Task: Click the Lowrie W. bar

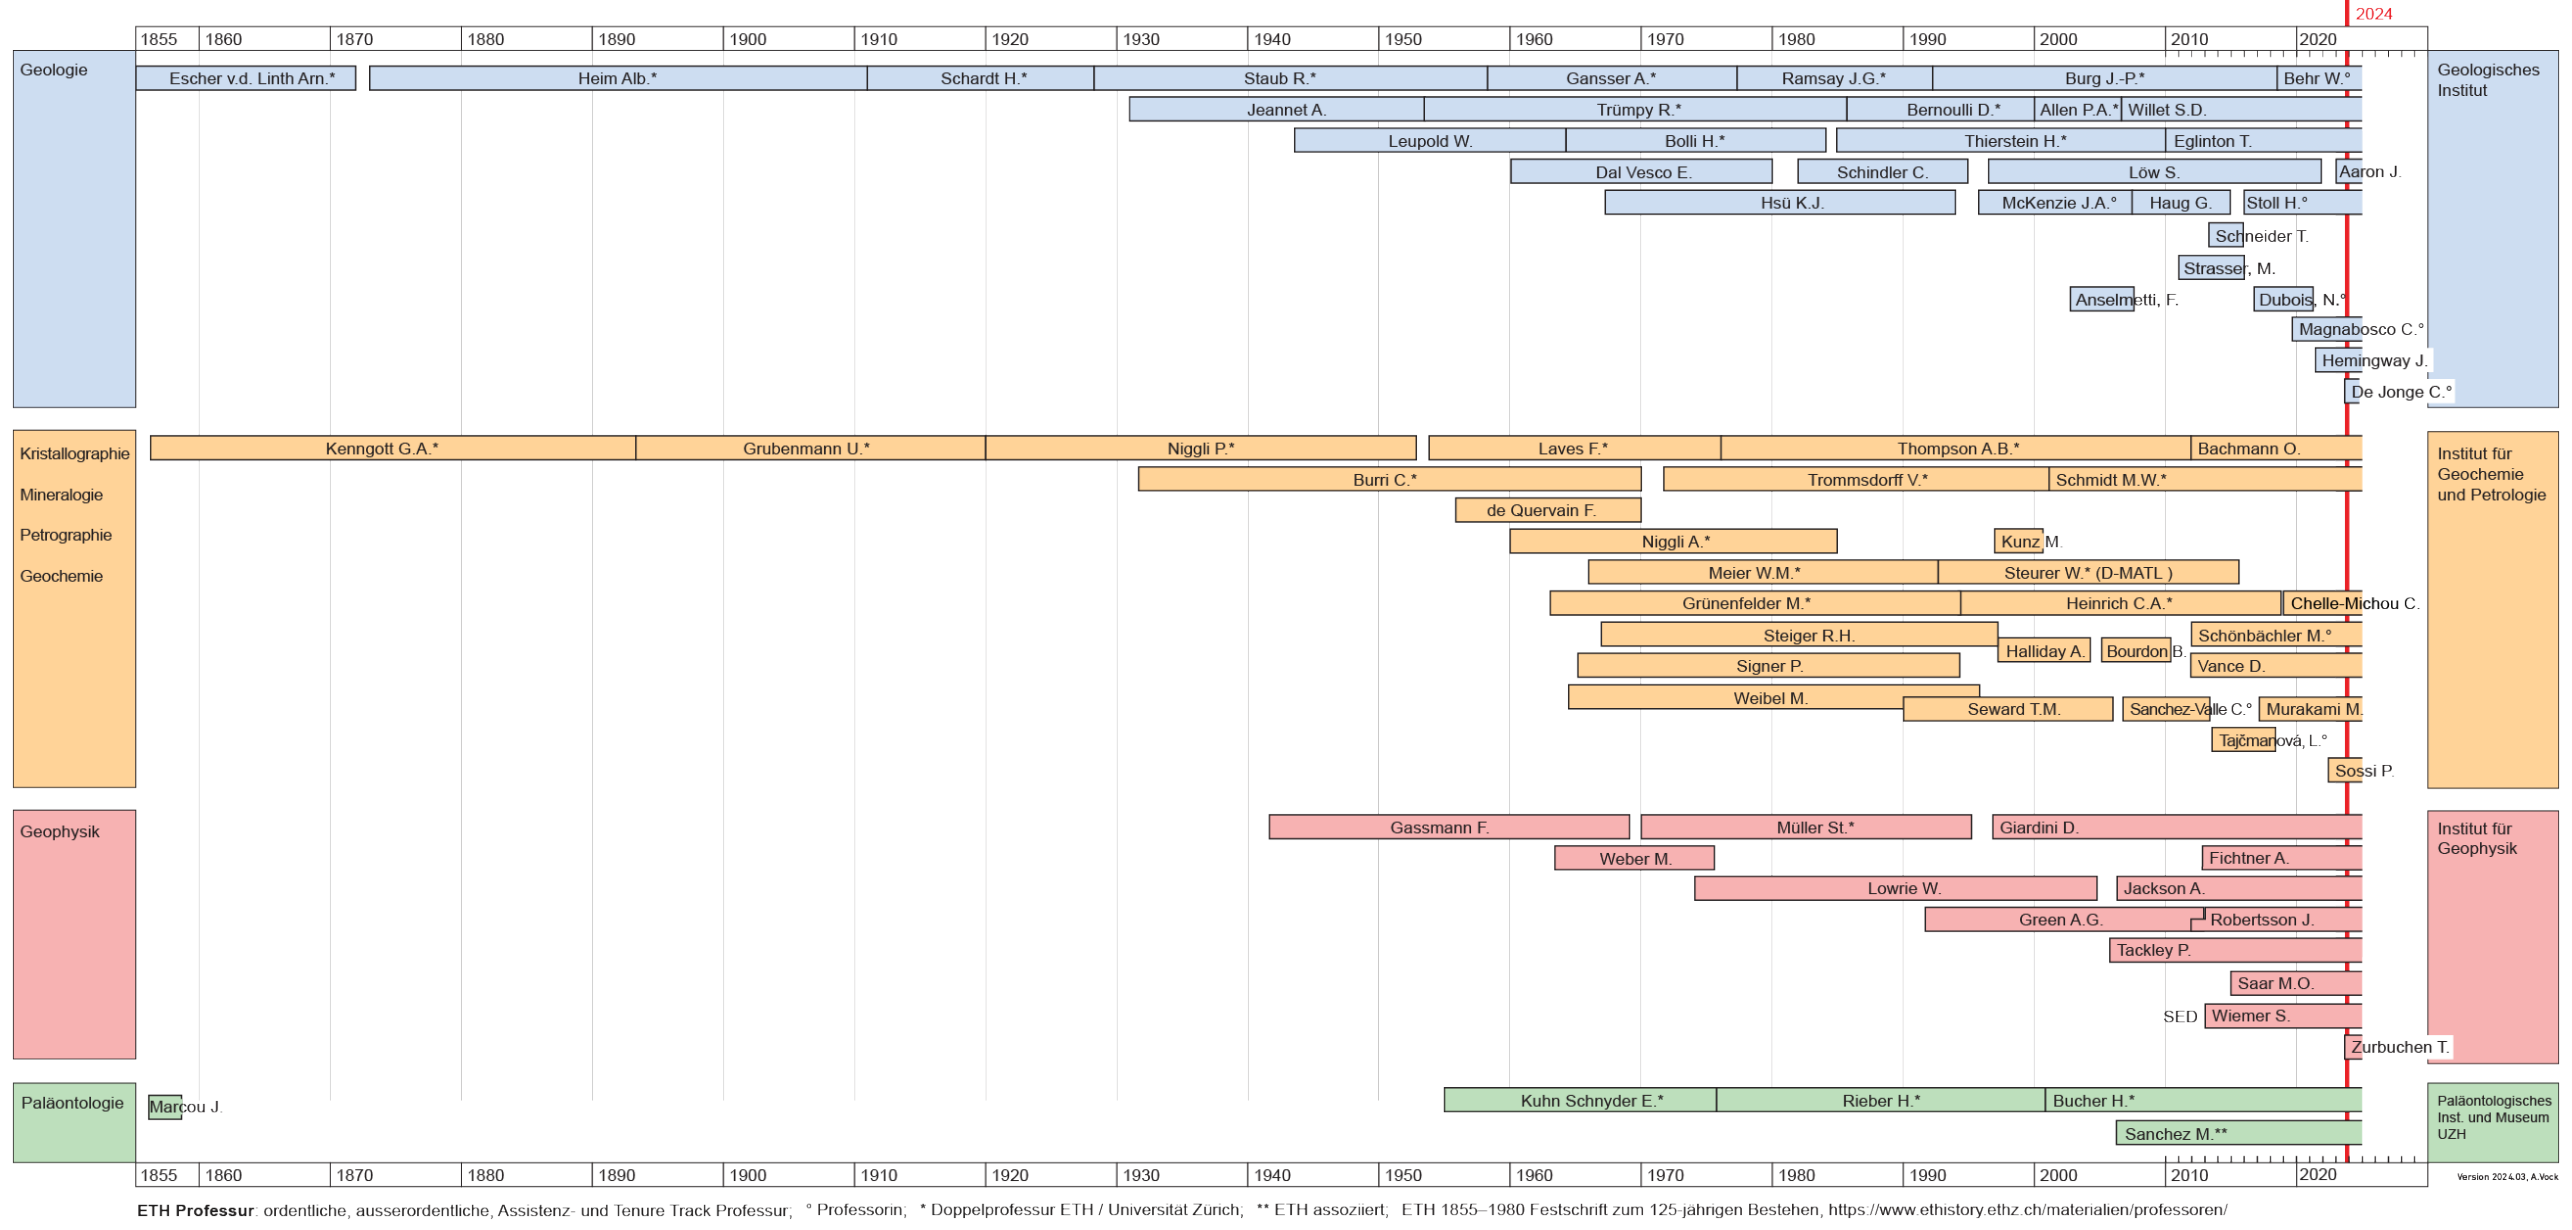Action: (x=1896, y=888)
